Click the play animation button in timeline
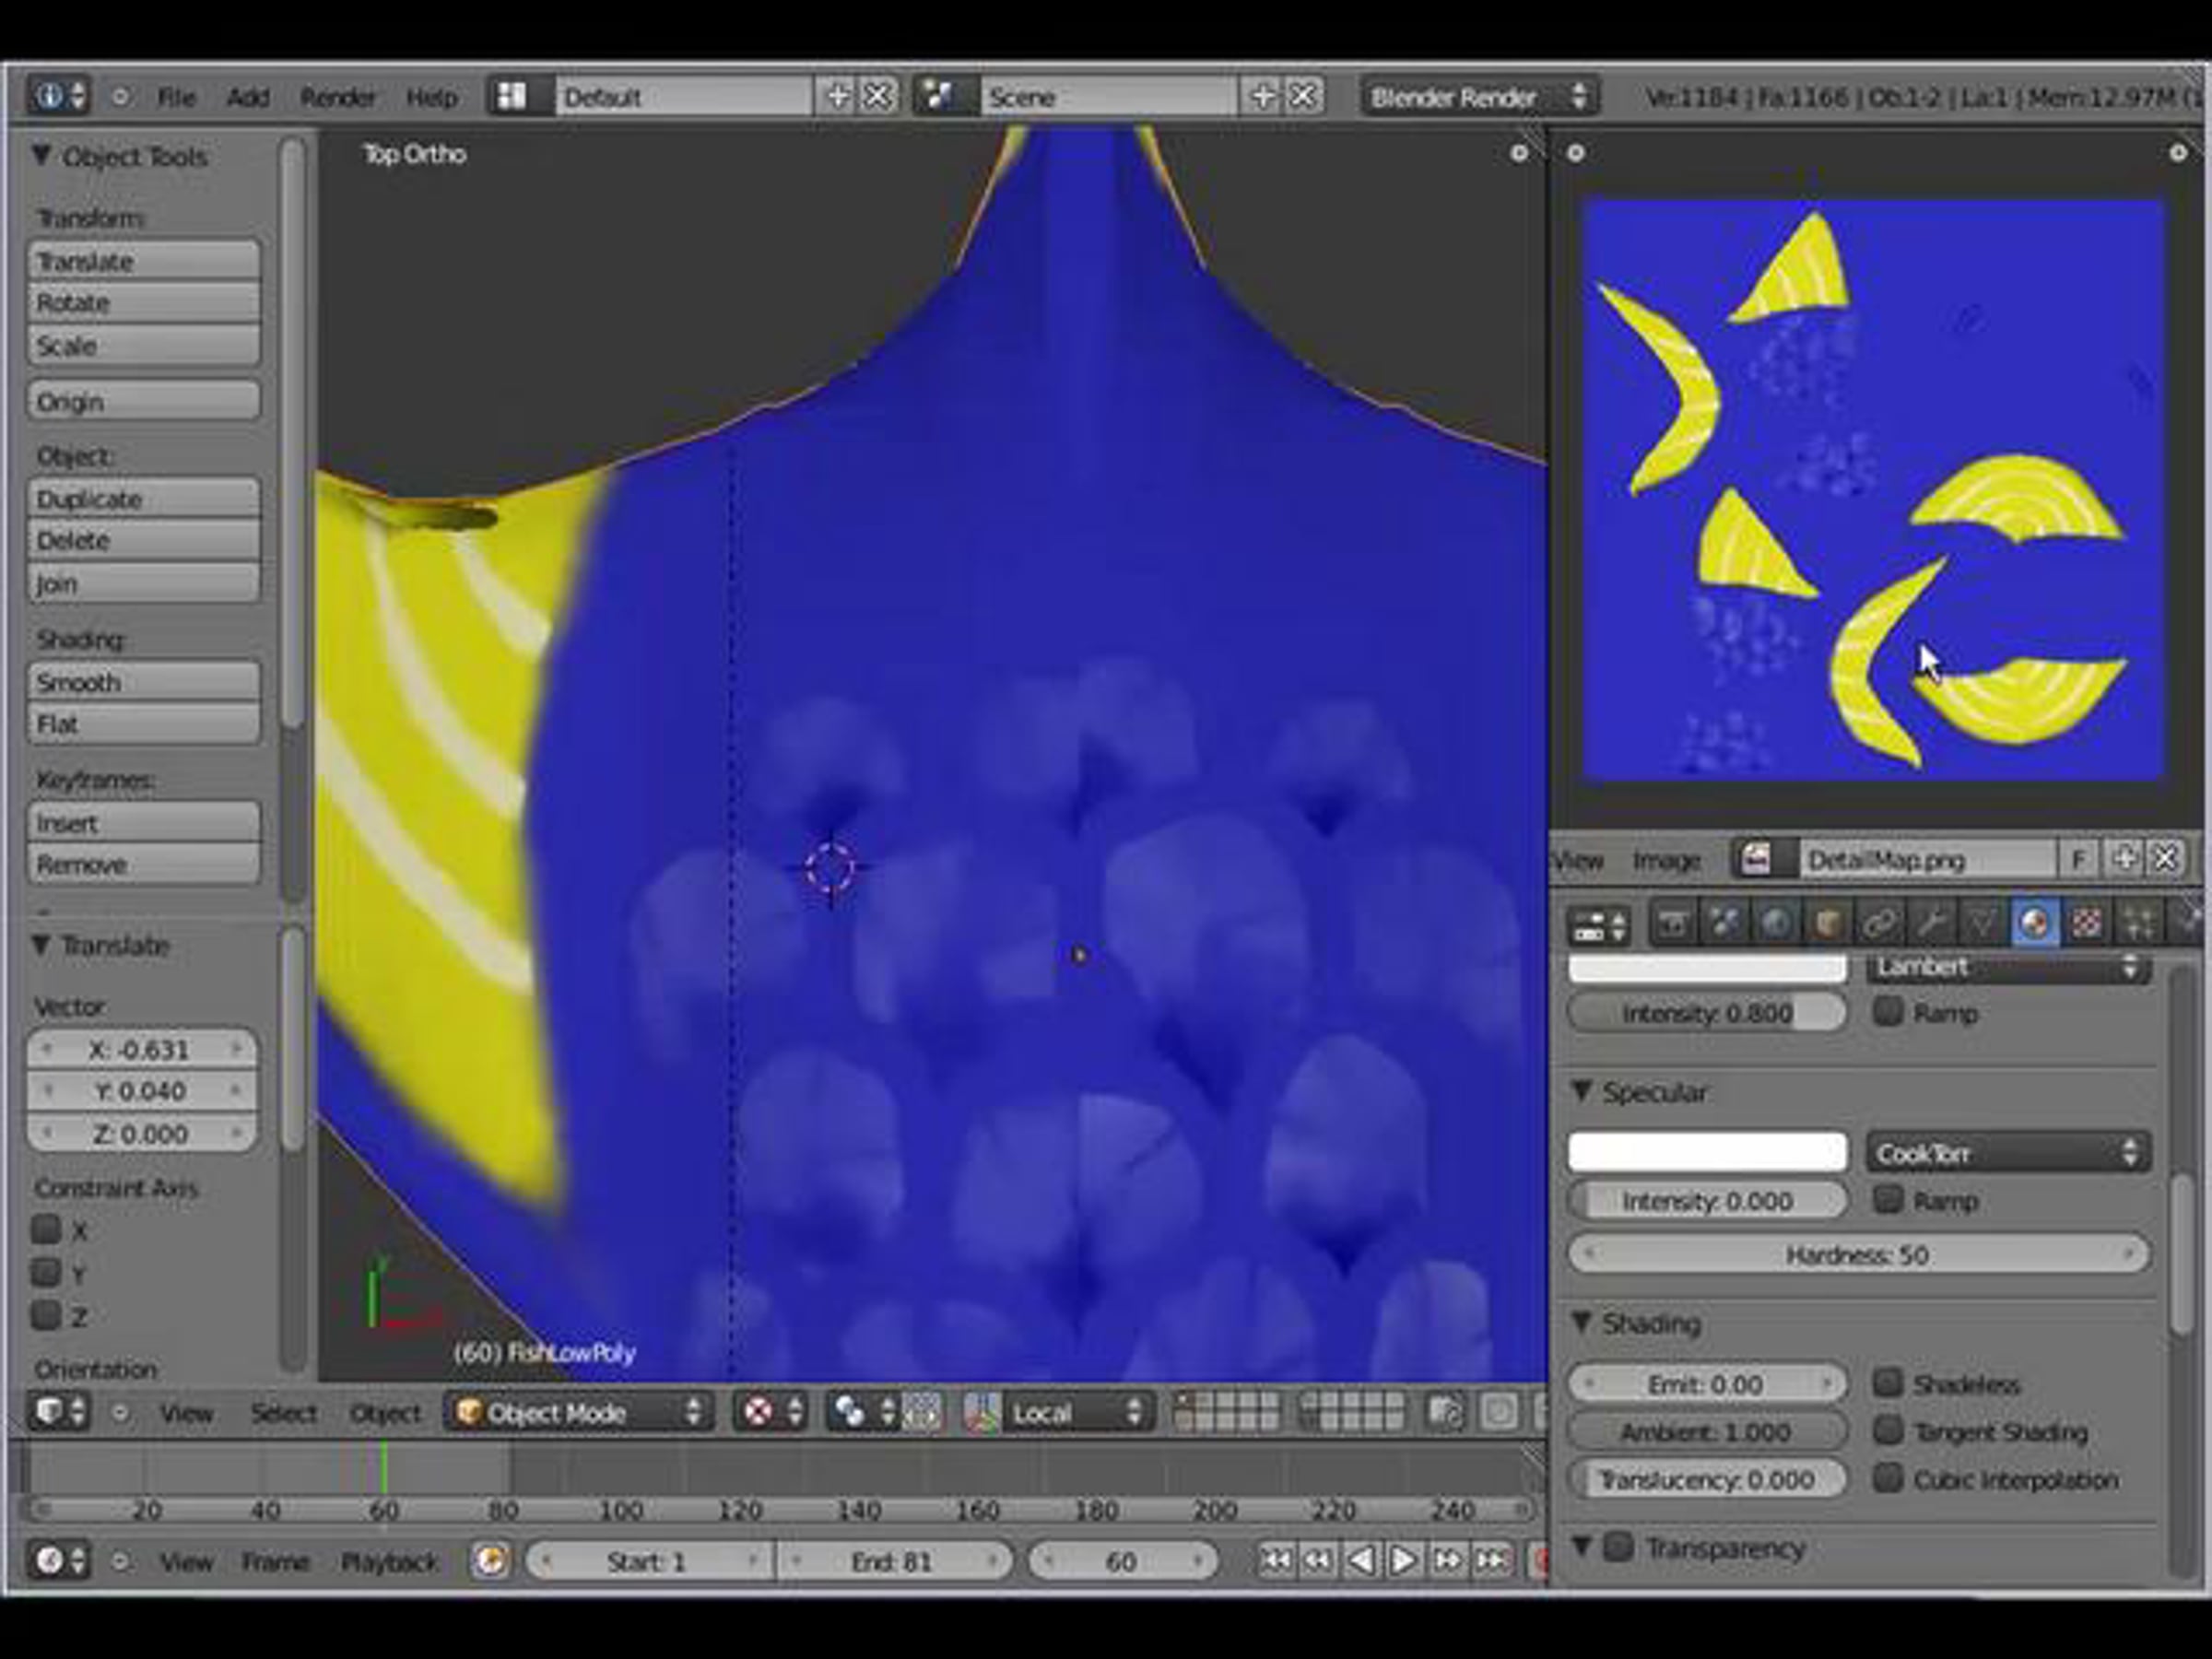The height and width of the screenshot is (1659, 2212). point(1403,1560)
